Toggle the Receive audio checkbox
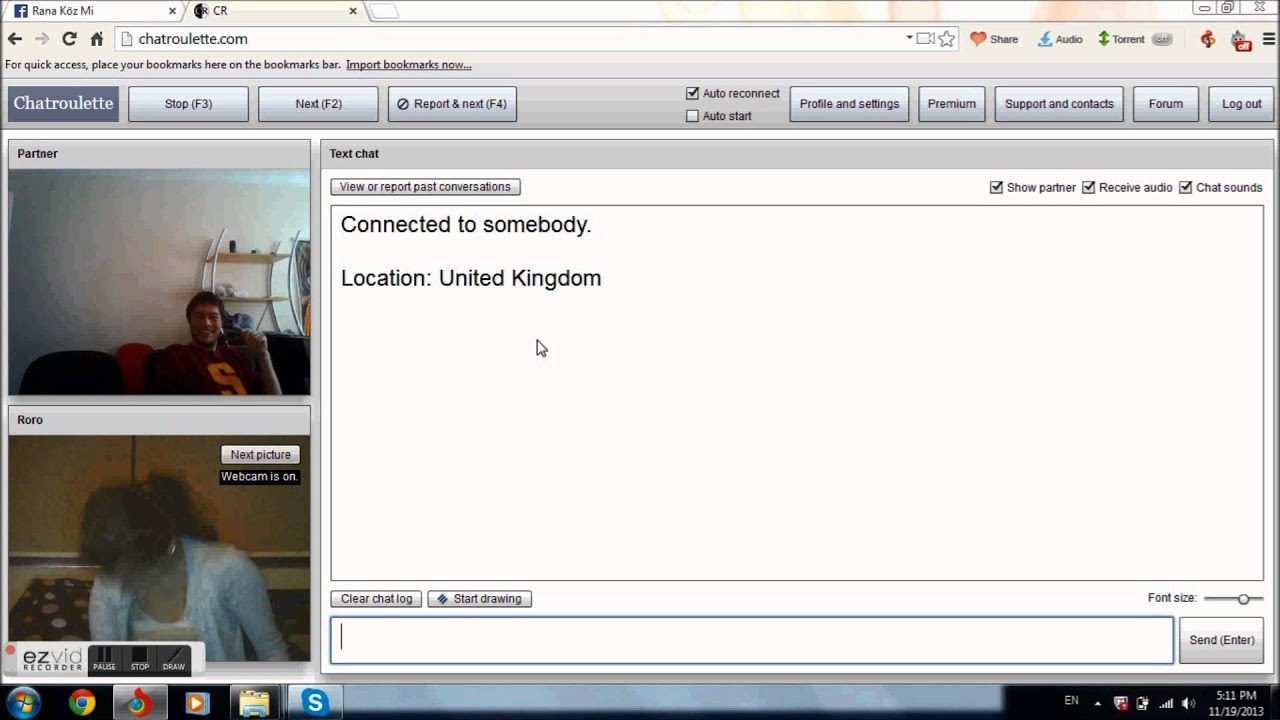 1088,187
